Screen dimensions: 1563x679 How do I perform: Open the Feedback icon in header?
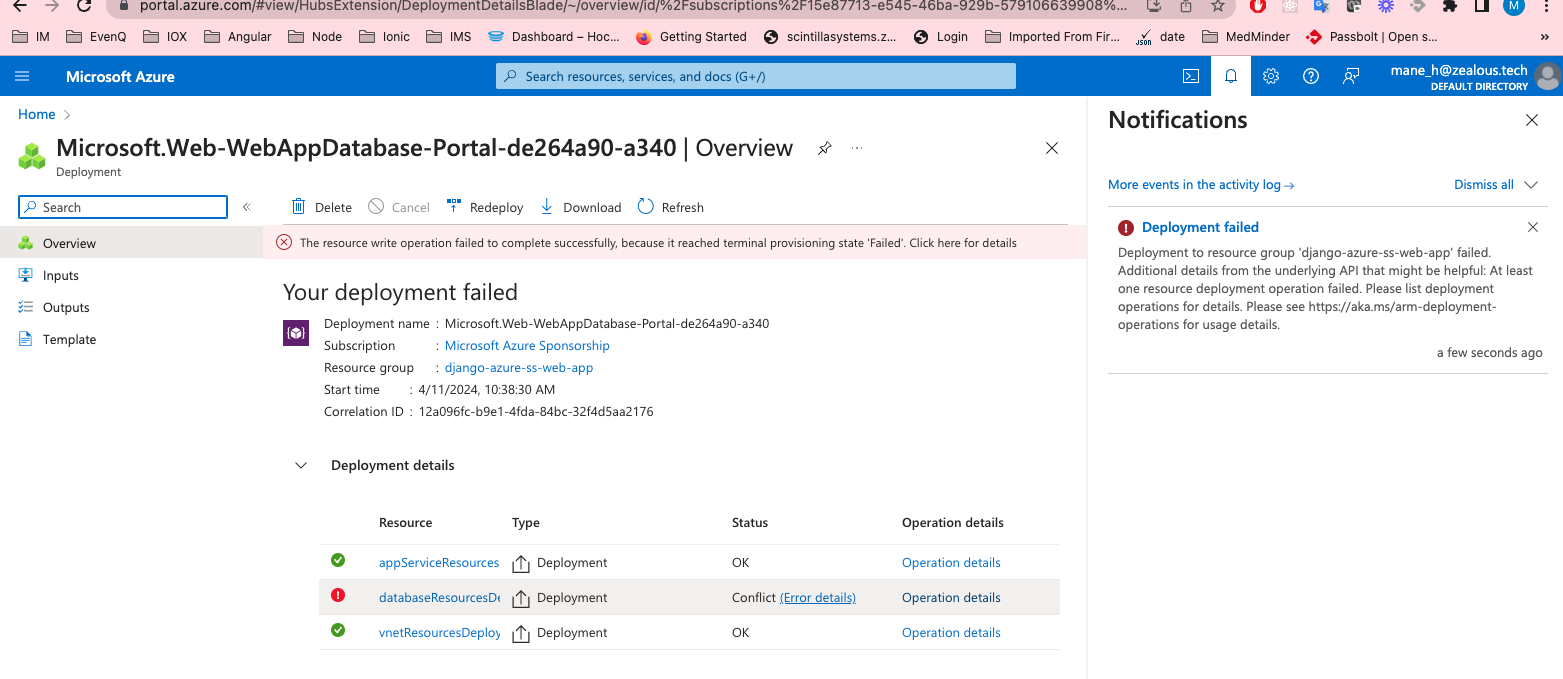point(1351,76)
